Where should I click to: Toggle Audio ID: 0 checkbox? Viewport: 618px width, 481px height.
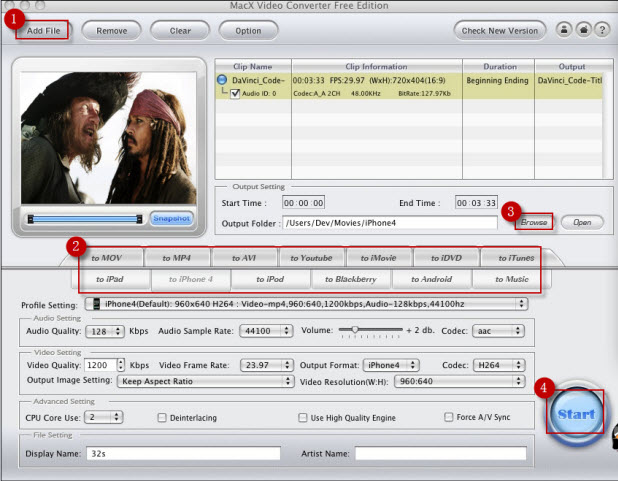click(x=235, y=94)
